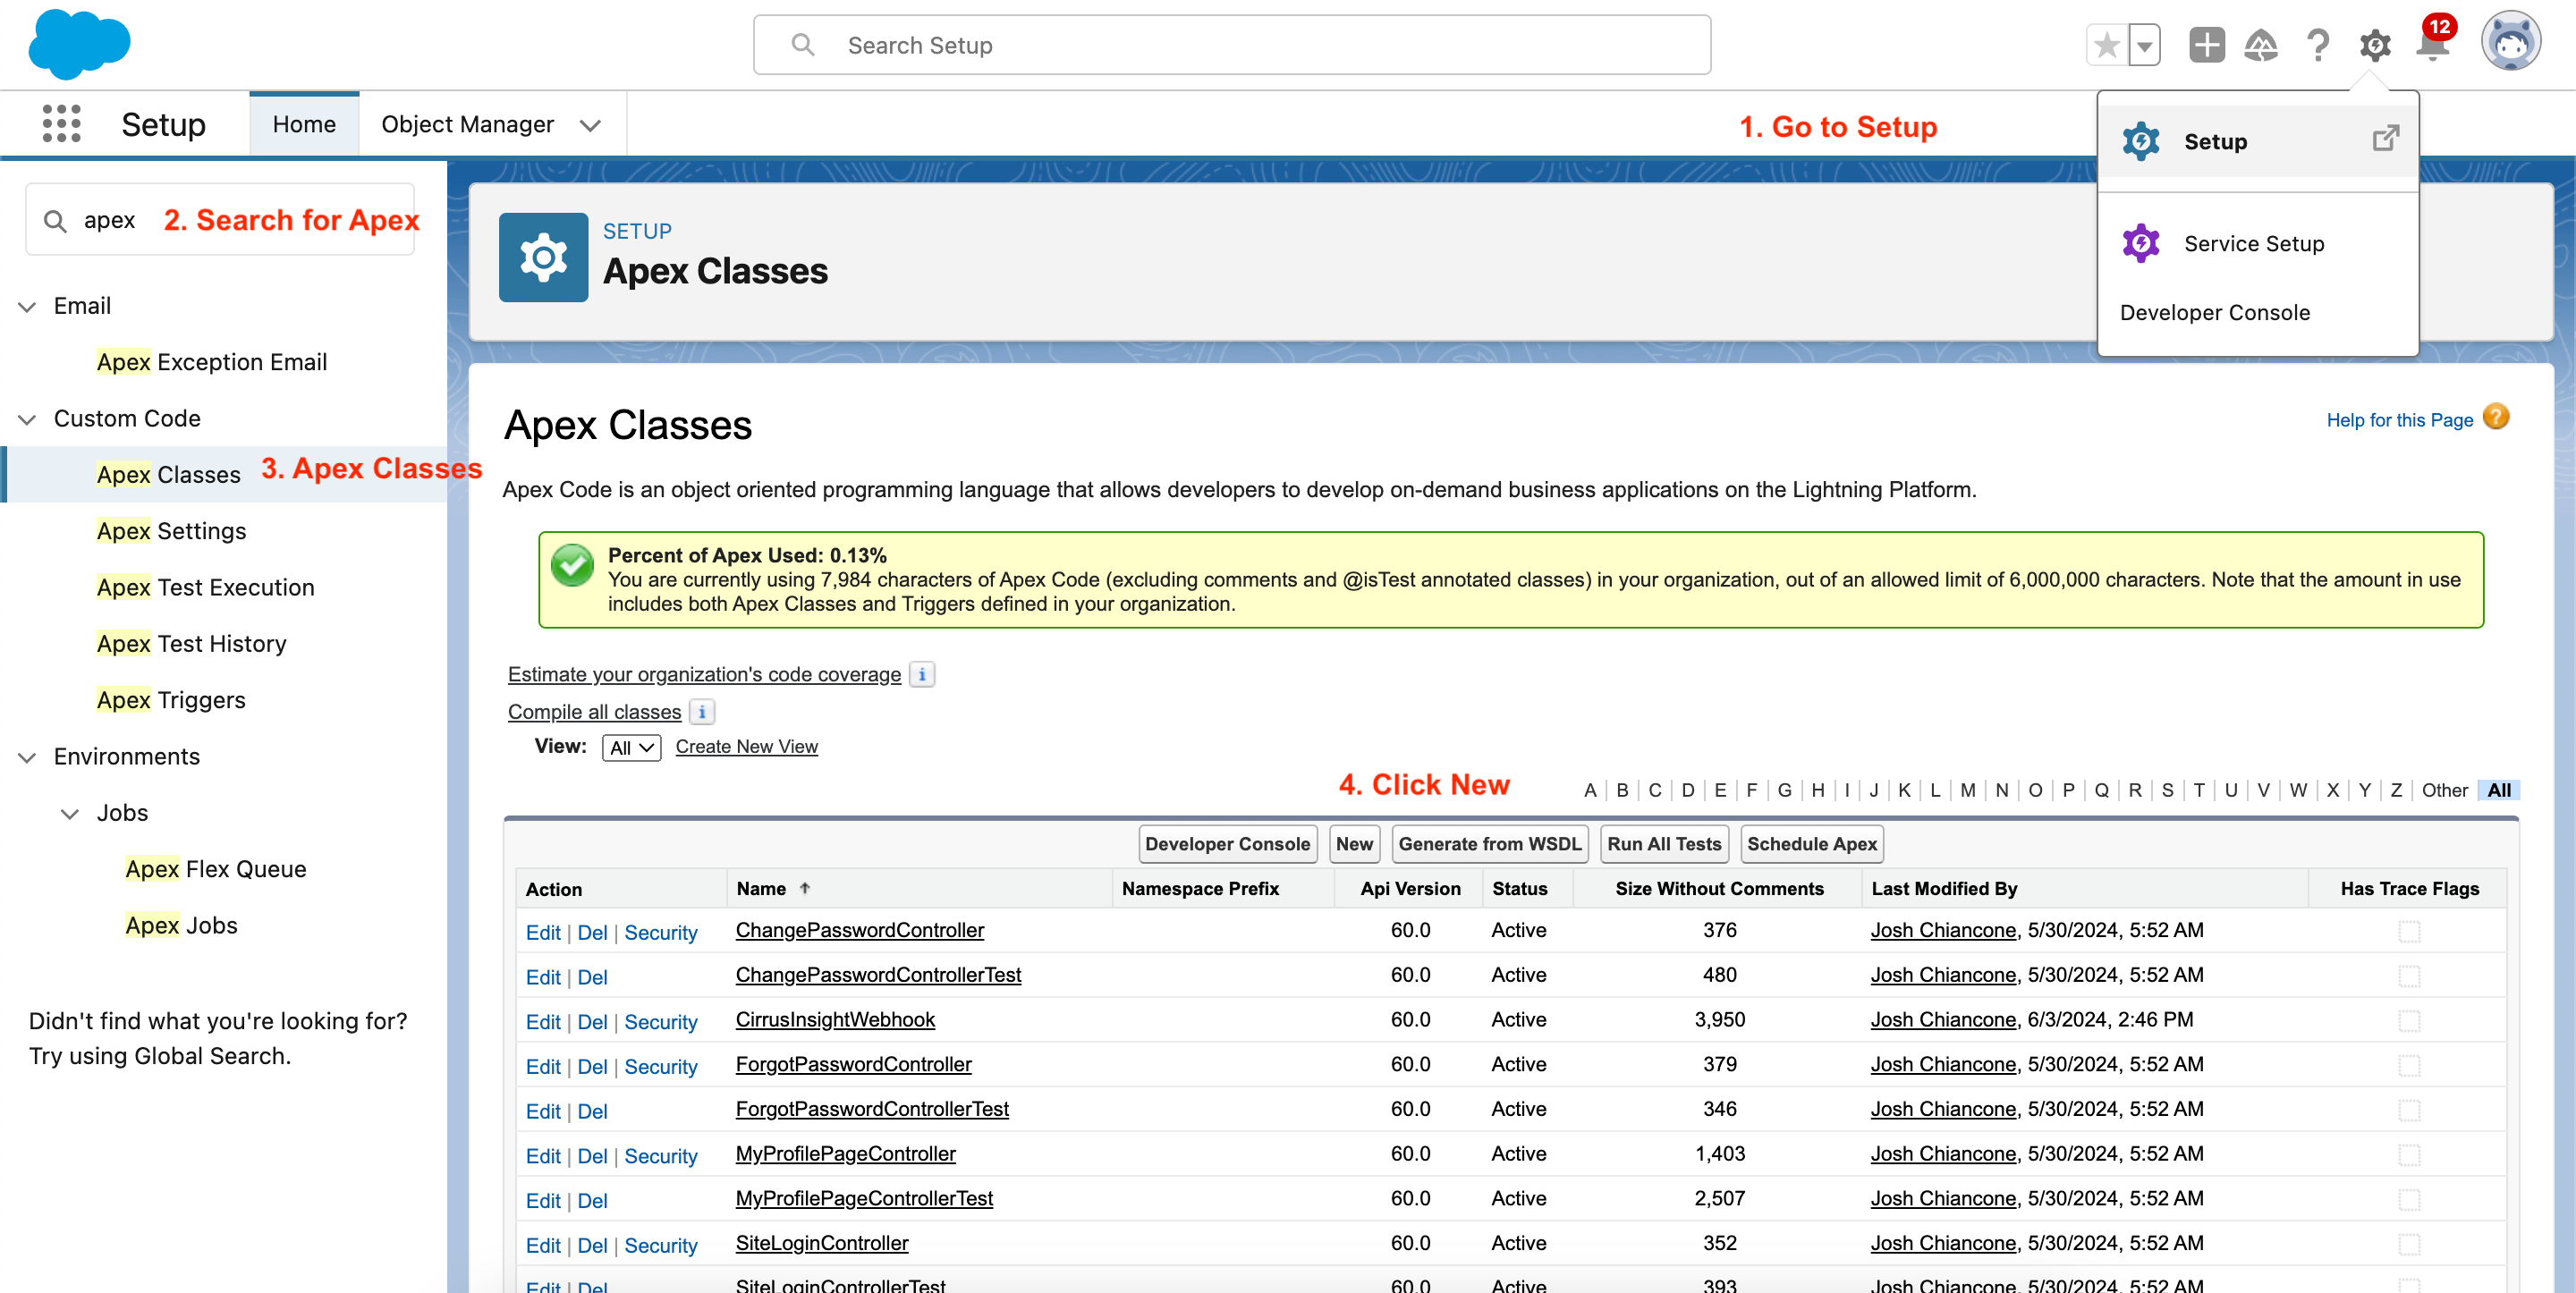Open Apex Flex Queue in sidebar
This screenshot has height=1293, width=2576.
pyautogui.click(x=216, y=869)
